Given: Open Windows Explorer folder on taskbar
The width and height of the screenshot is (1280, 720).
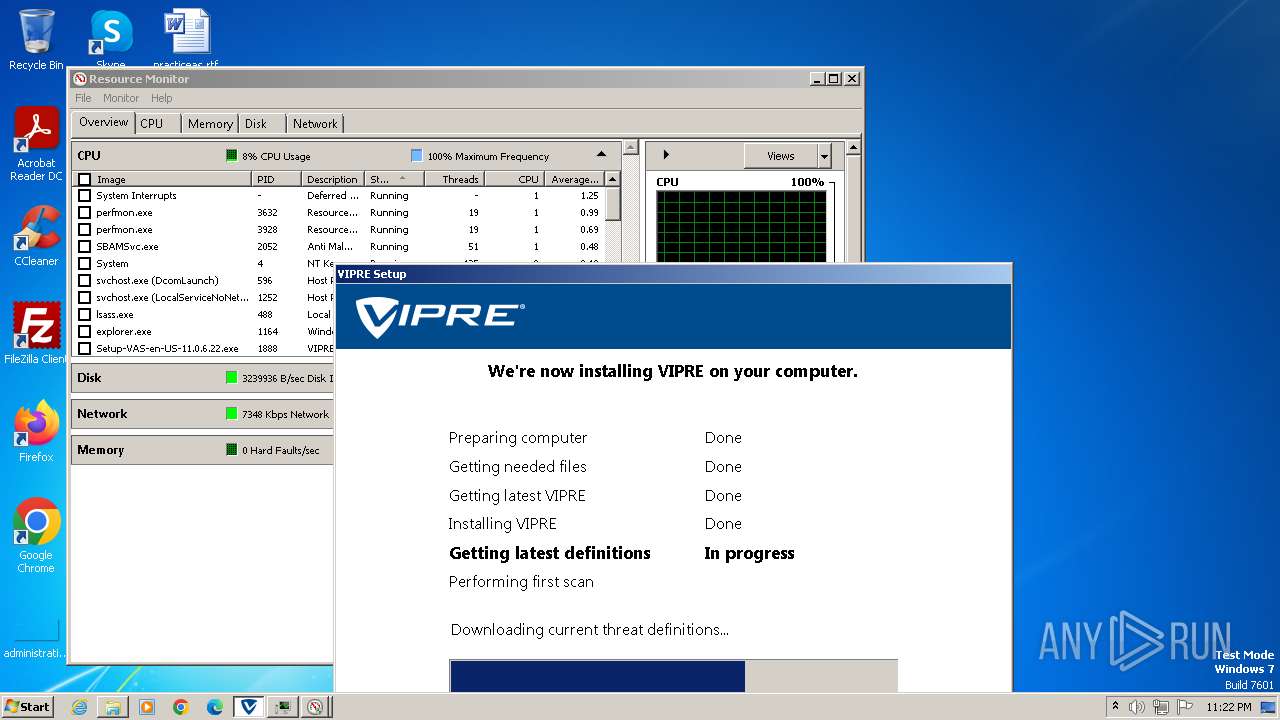Looking at the screenshot, I should [x=113, y=707].
